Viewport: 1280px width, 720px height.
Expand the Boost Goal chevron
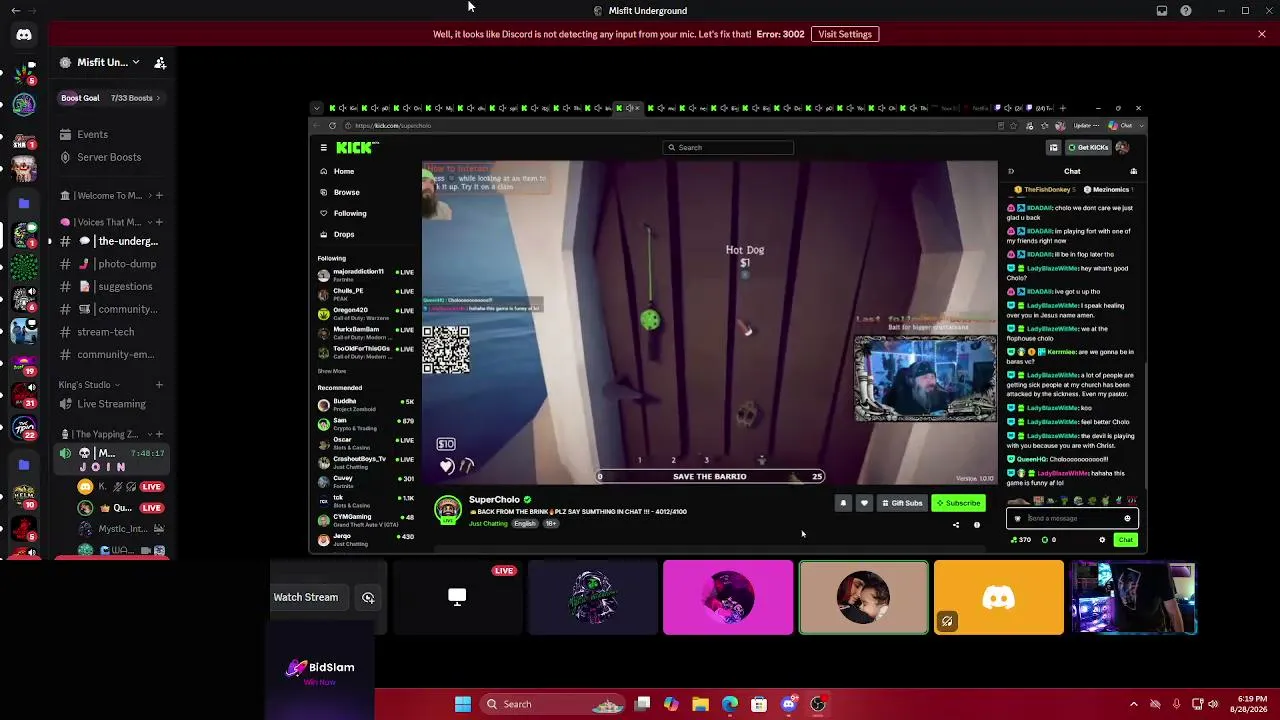[x=158, y=98]
